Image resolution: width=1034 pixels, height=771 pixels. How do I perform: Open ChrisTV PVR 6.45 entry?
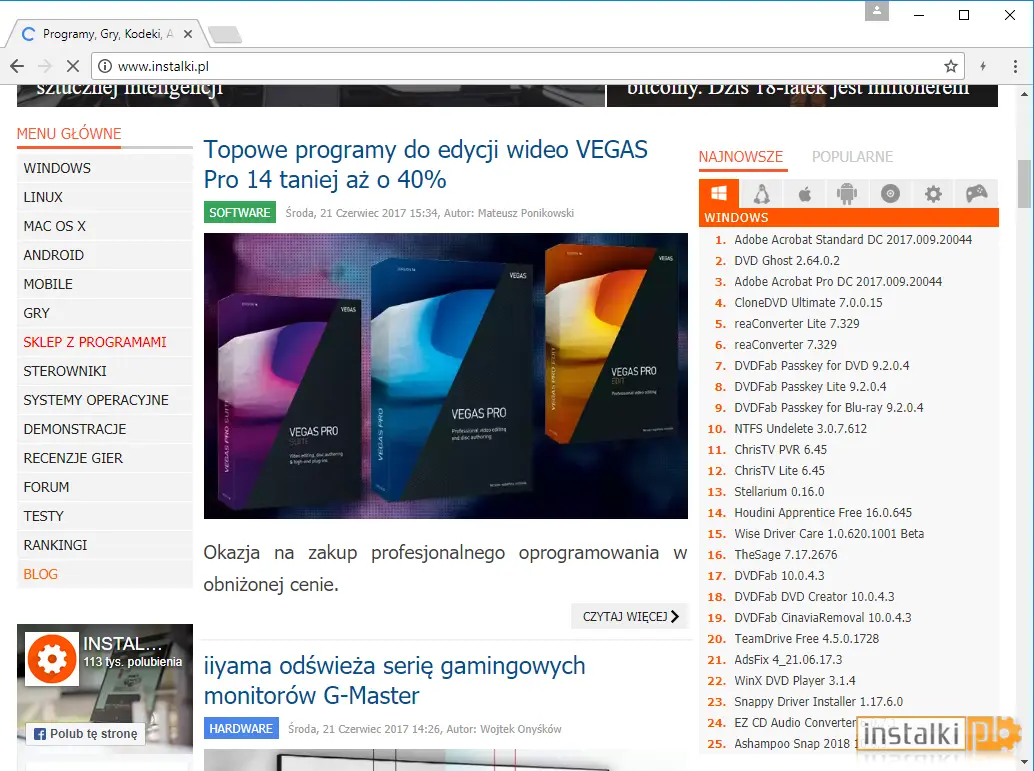tap(780, 450)
